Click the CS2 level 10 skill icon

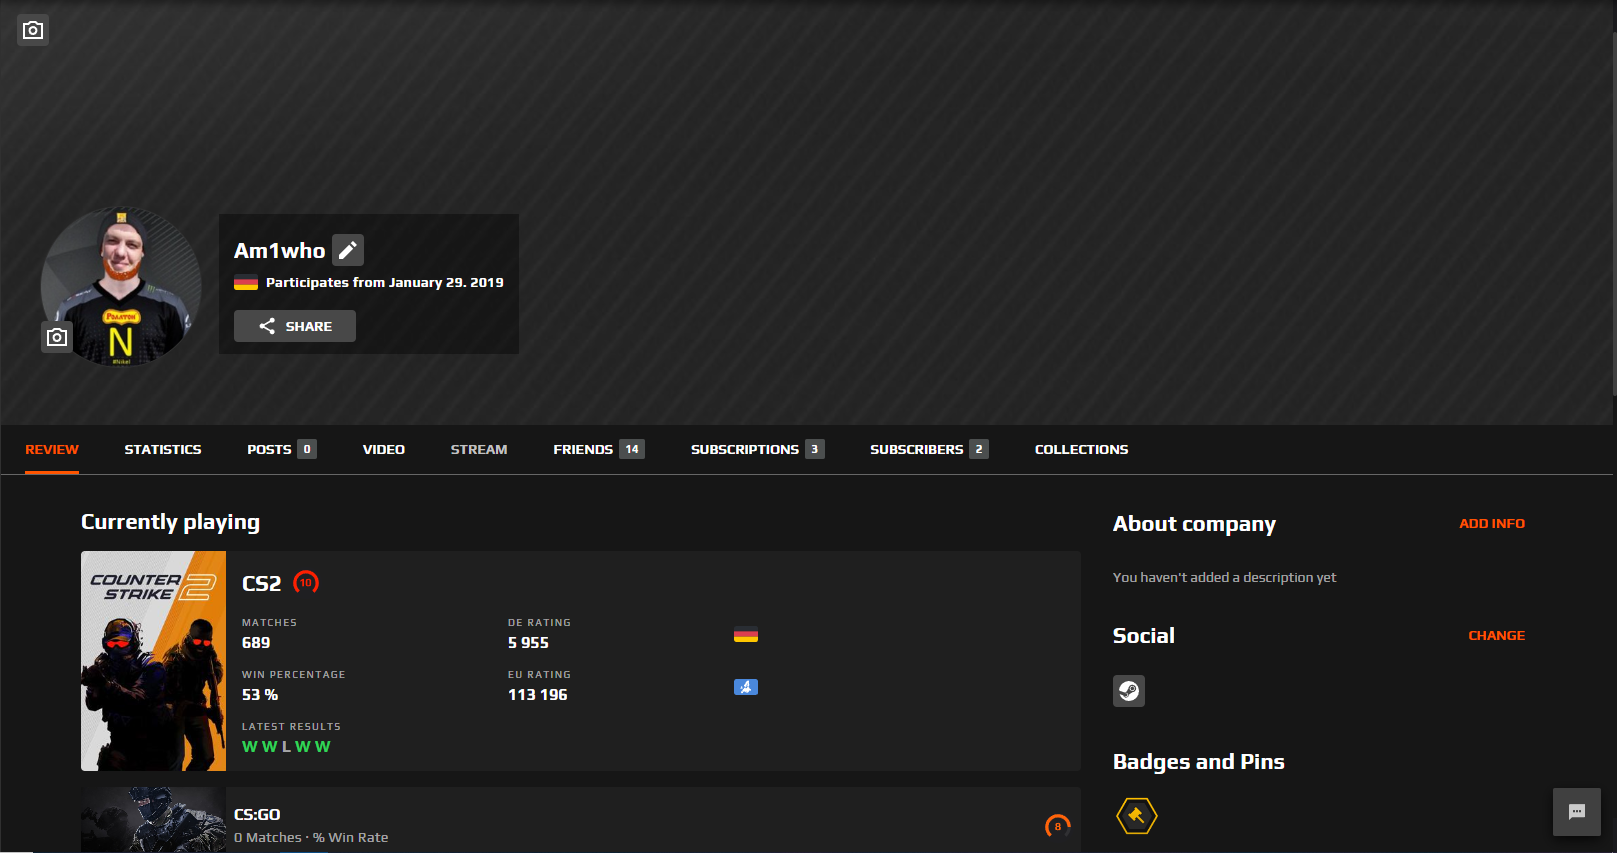click(x=306, y=582)
